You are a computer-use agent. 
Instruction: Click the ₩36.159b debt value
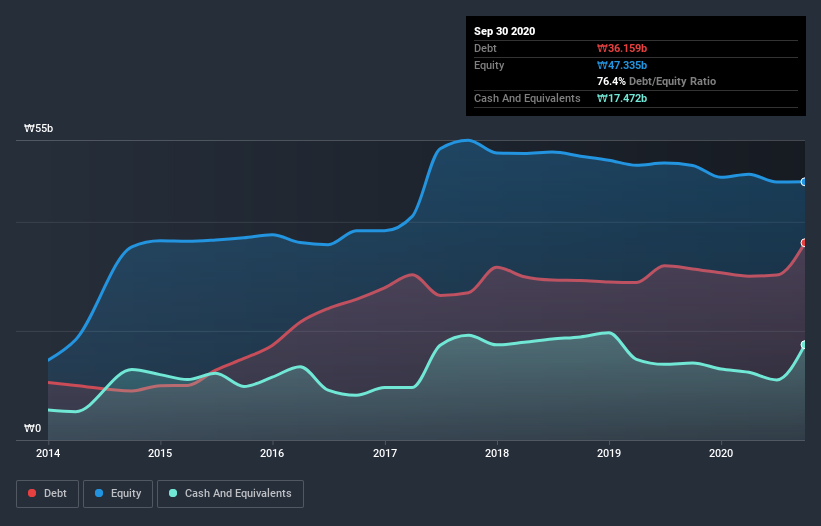(622, 49)
